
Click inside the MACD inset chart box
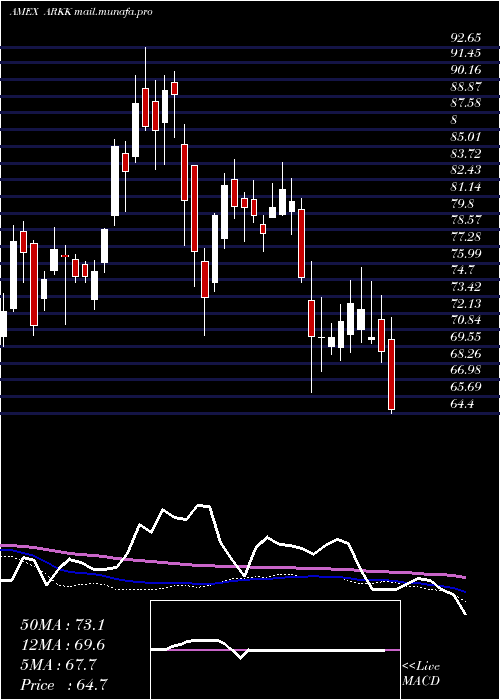[275, 650]
